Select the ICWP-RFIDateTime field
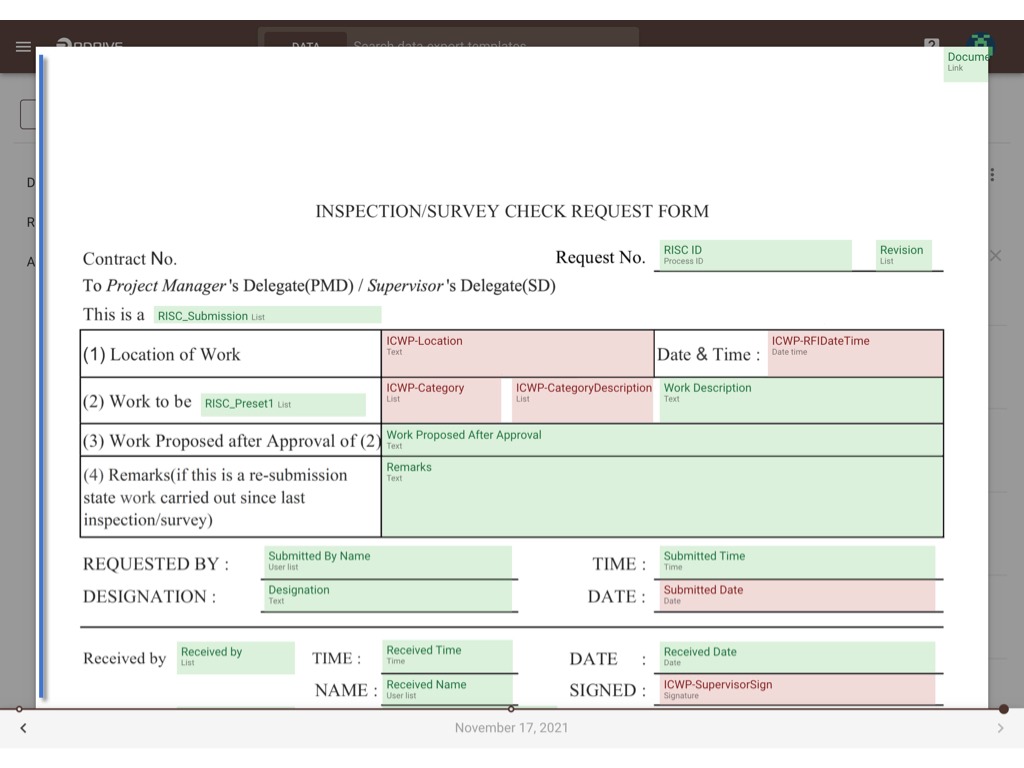The width and height of the screenshot is (1024, 768). (x=855, y=353)
